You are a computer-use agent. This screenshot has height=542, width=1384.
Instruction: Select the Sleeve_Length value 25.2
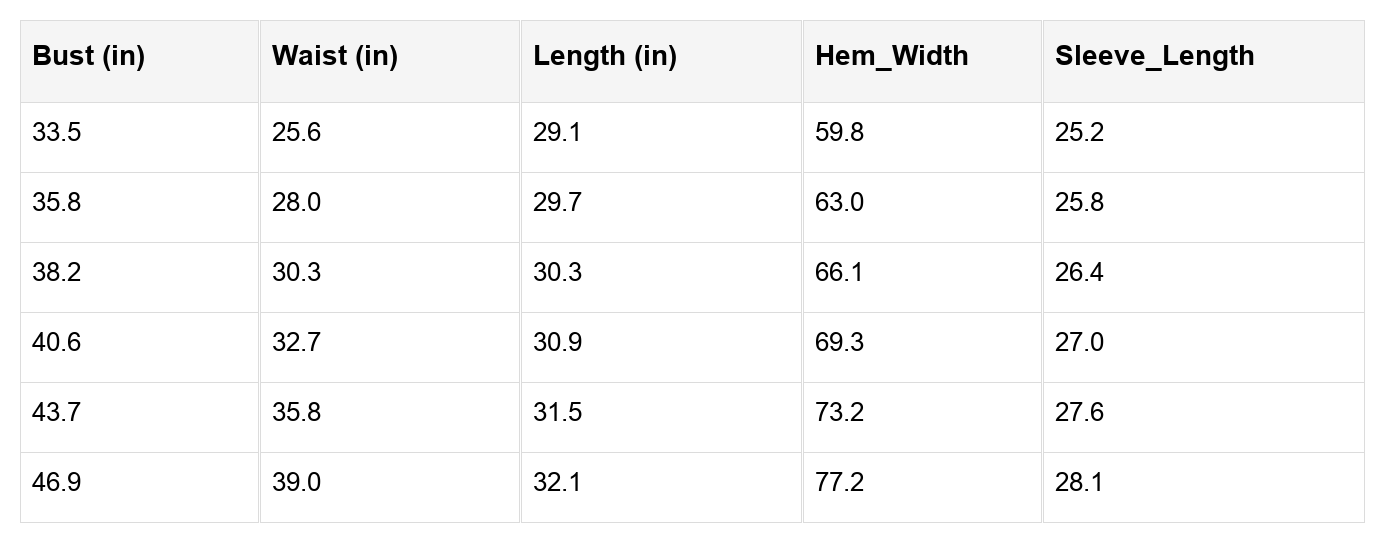point(1079,133)
